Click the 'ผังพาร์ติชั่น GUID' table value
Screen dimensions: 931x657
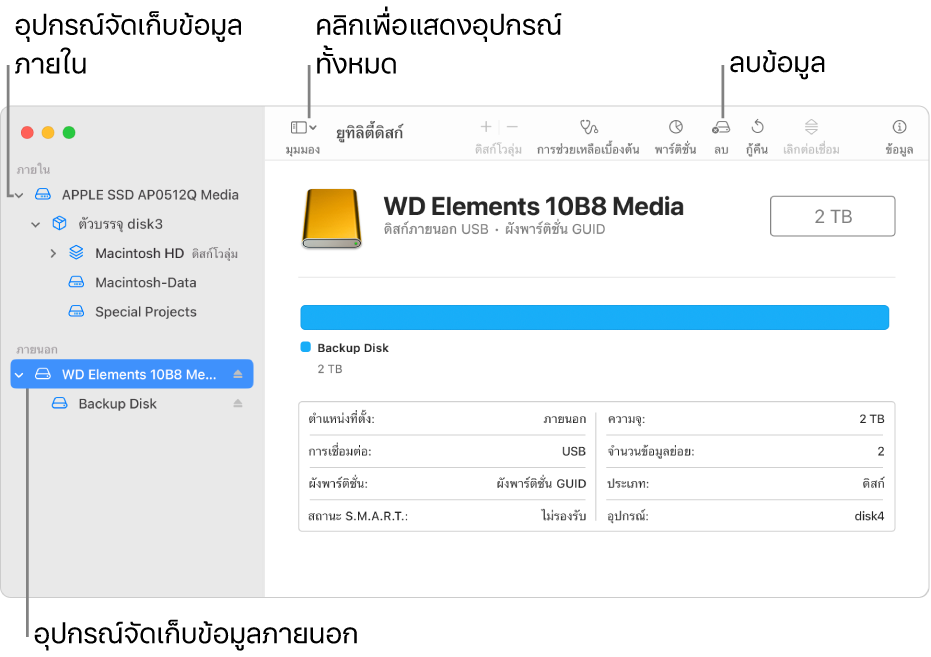pos(542,484)
